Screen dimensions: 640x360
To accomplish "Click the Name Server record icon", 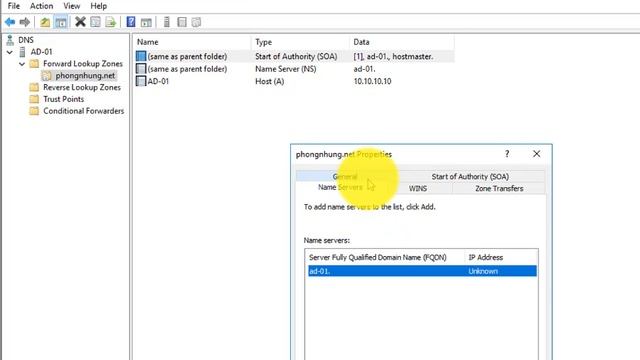I will [x=141, y=69].
